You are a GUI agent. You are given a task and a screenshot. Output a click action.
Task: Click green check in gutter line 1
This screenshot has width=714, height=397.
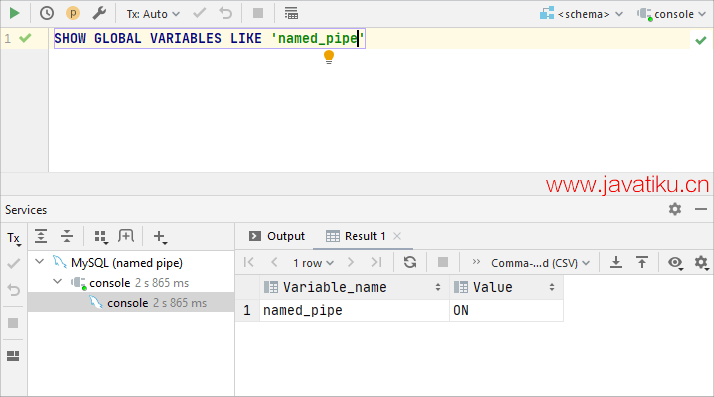[26, 38]
